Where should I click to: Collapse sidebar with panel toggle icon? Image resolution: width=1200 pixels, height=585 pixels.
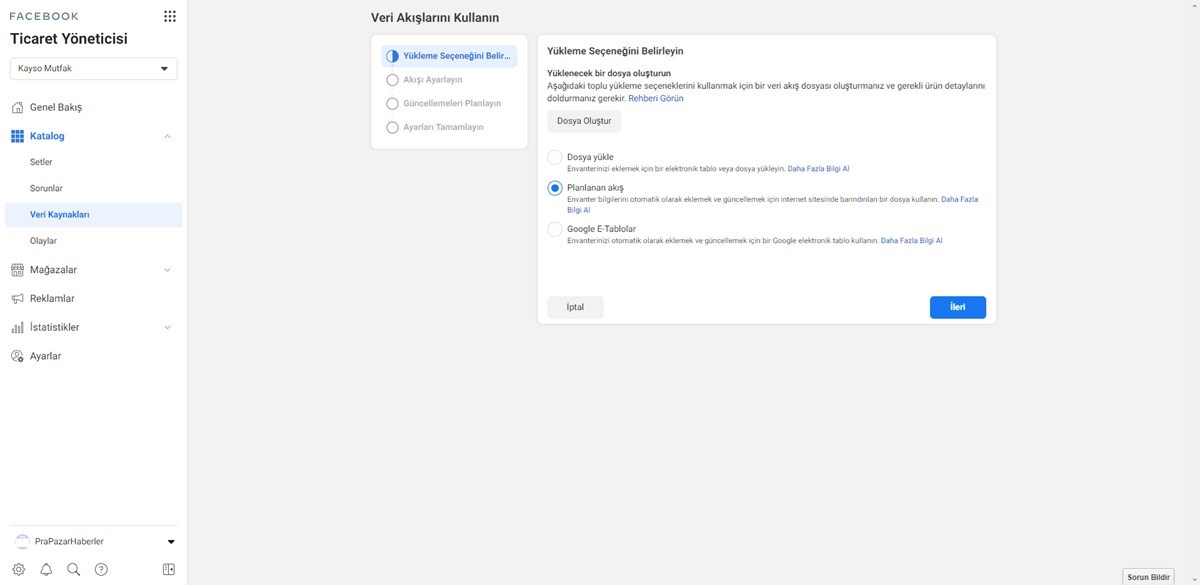point(169,569)
